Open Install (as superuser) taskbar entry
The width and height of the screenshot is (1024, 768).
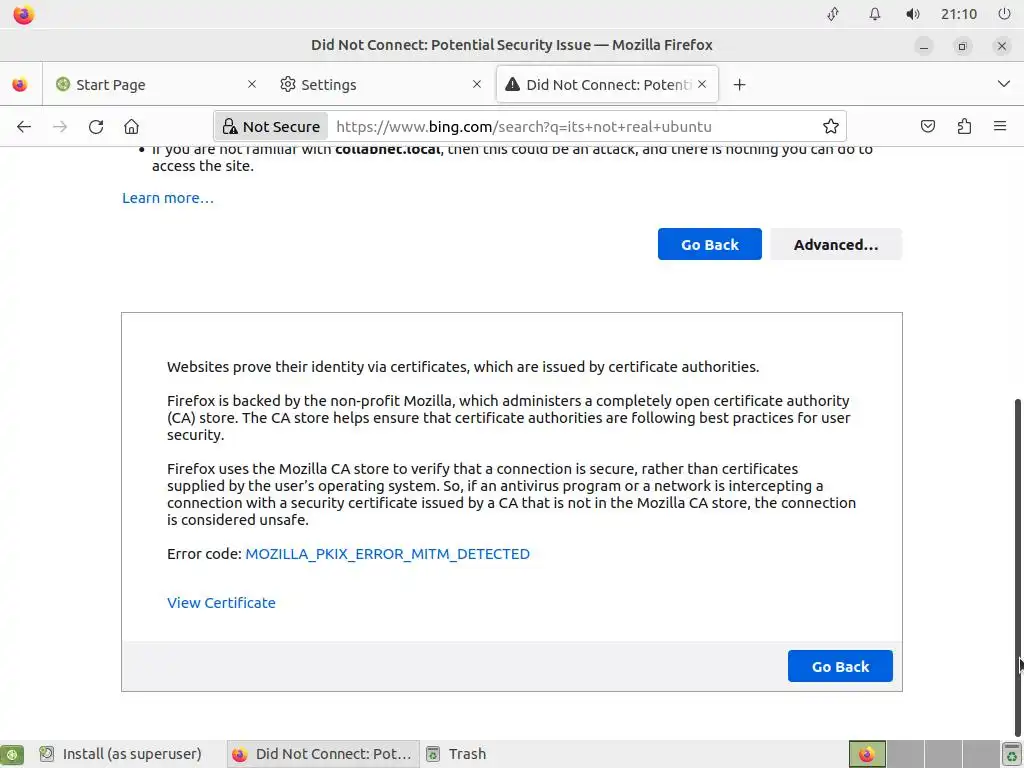pos(121,754)
